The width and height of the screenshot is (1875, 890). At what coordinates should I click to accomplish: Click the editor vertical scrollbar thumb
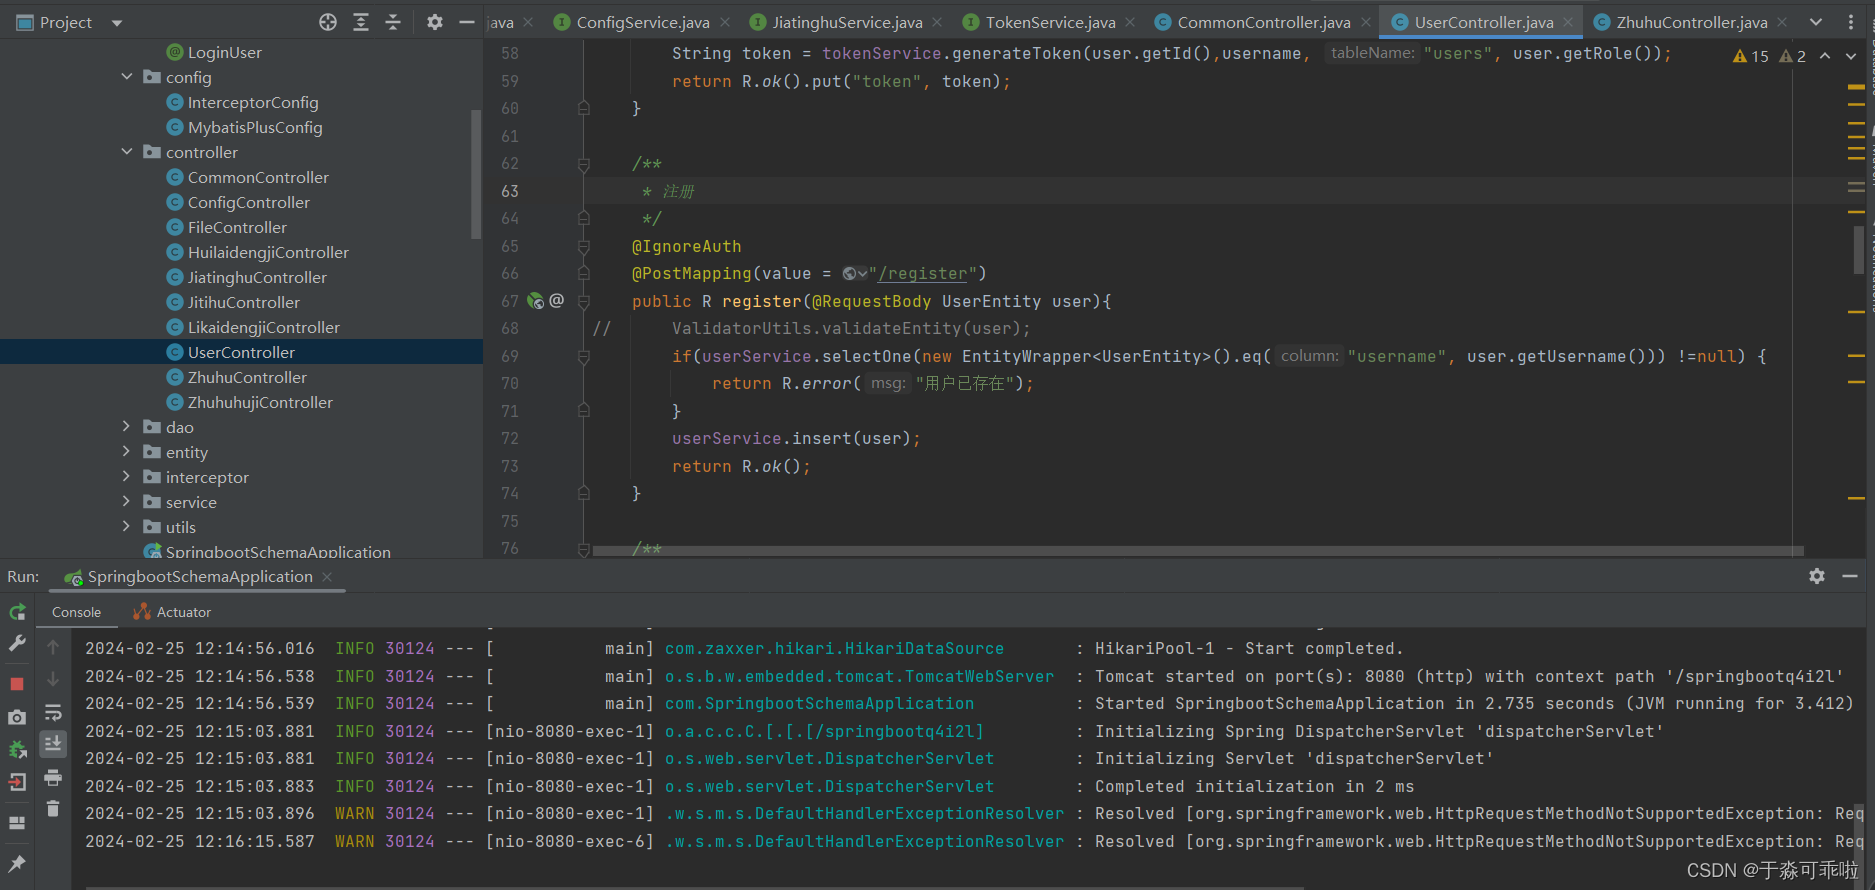pyautogui.click(x=1859, y=250)
